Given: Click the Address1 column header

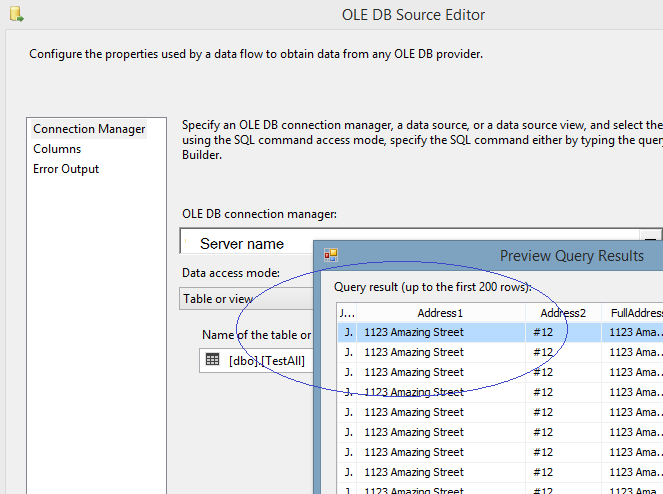Looking at the screenshot, I should pyautogui.click(x=440, y=313).
